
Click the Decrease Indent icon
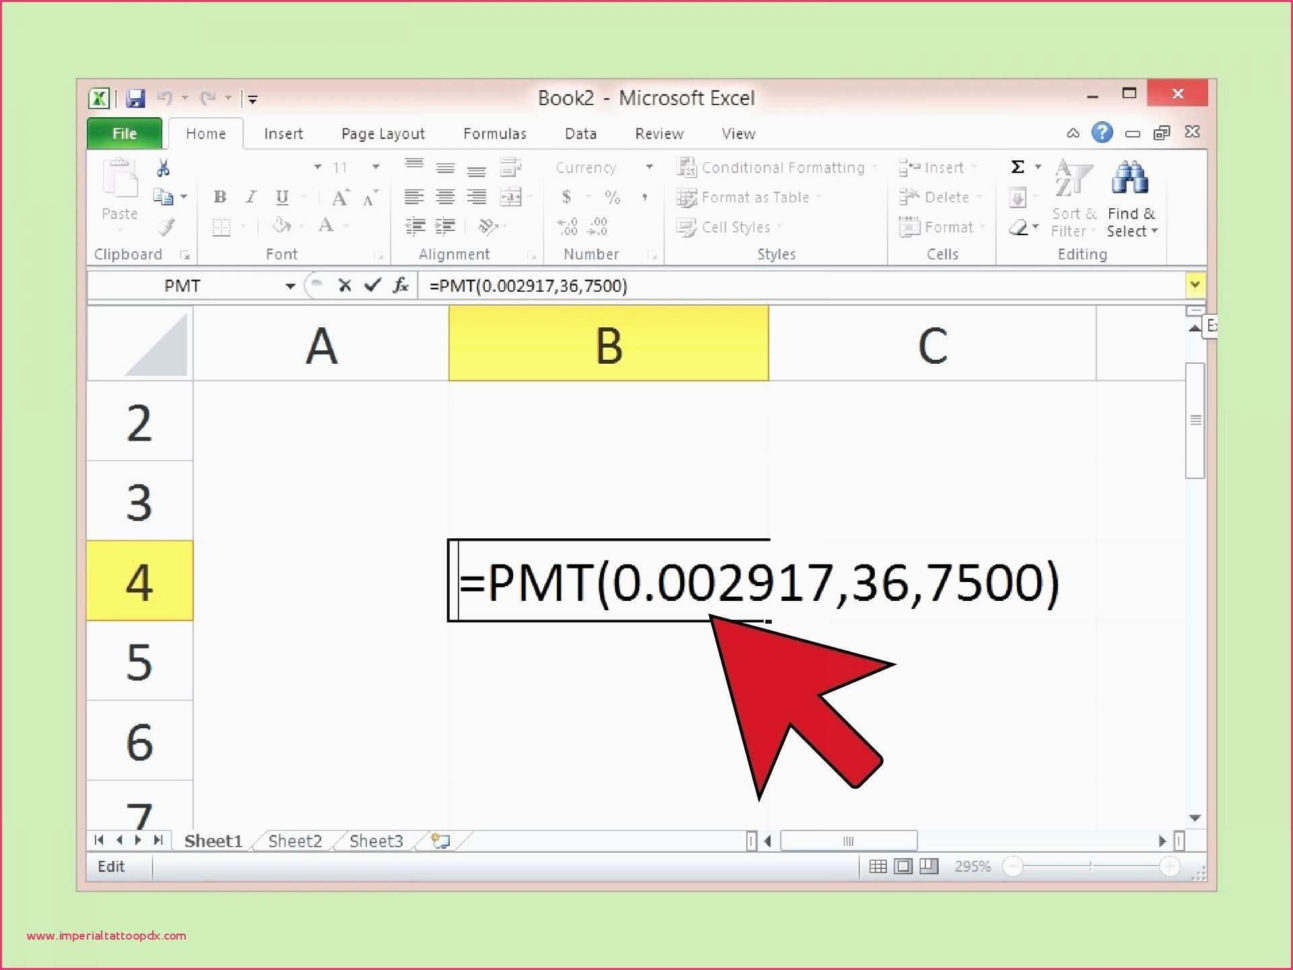(x=414, y=227)
